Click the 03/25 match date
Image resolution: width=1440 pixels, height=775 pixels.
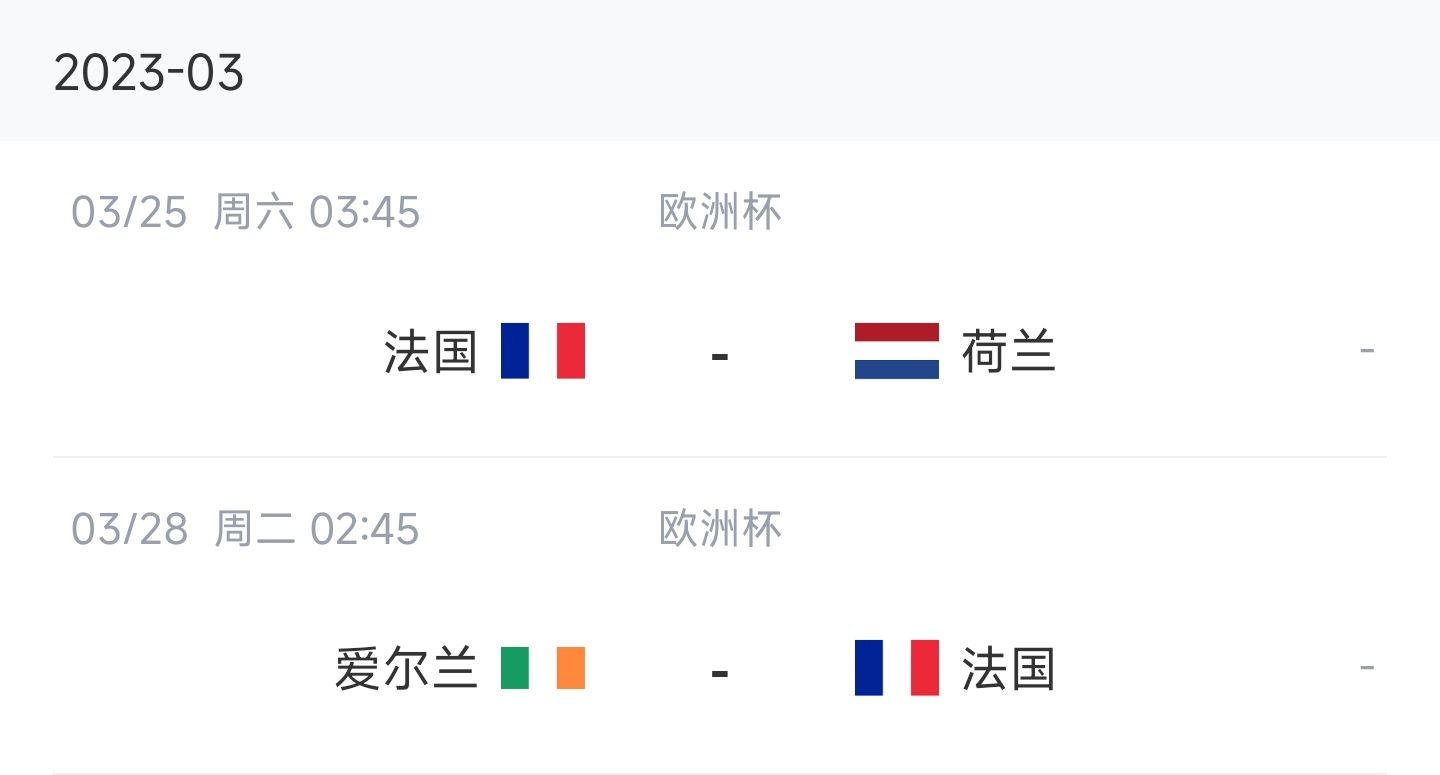click(129, 213)
